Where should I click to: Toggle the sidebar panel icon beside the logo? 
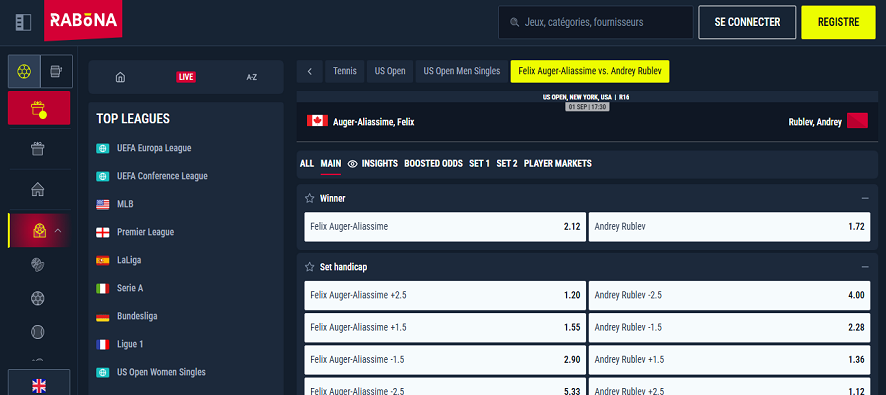click(x=24, y=22)
